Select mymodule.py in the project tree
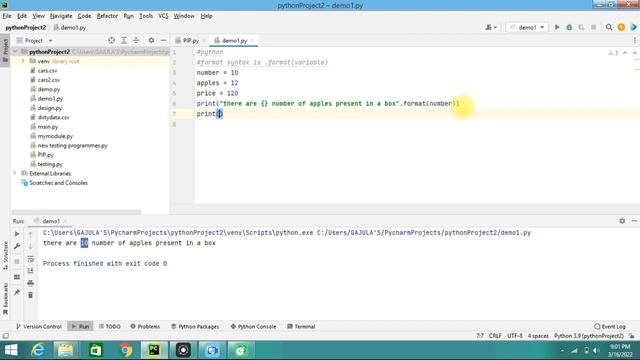 click(x=55, y=136)
